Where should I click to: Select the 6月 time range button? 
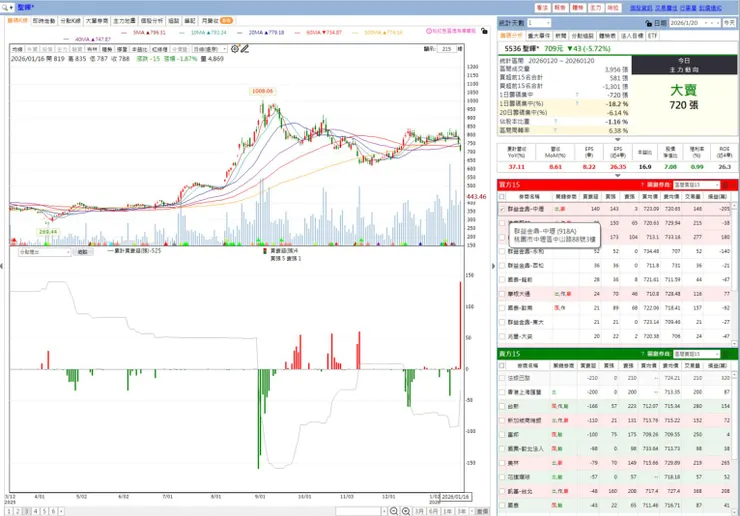point(433,511)
